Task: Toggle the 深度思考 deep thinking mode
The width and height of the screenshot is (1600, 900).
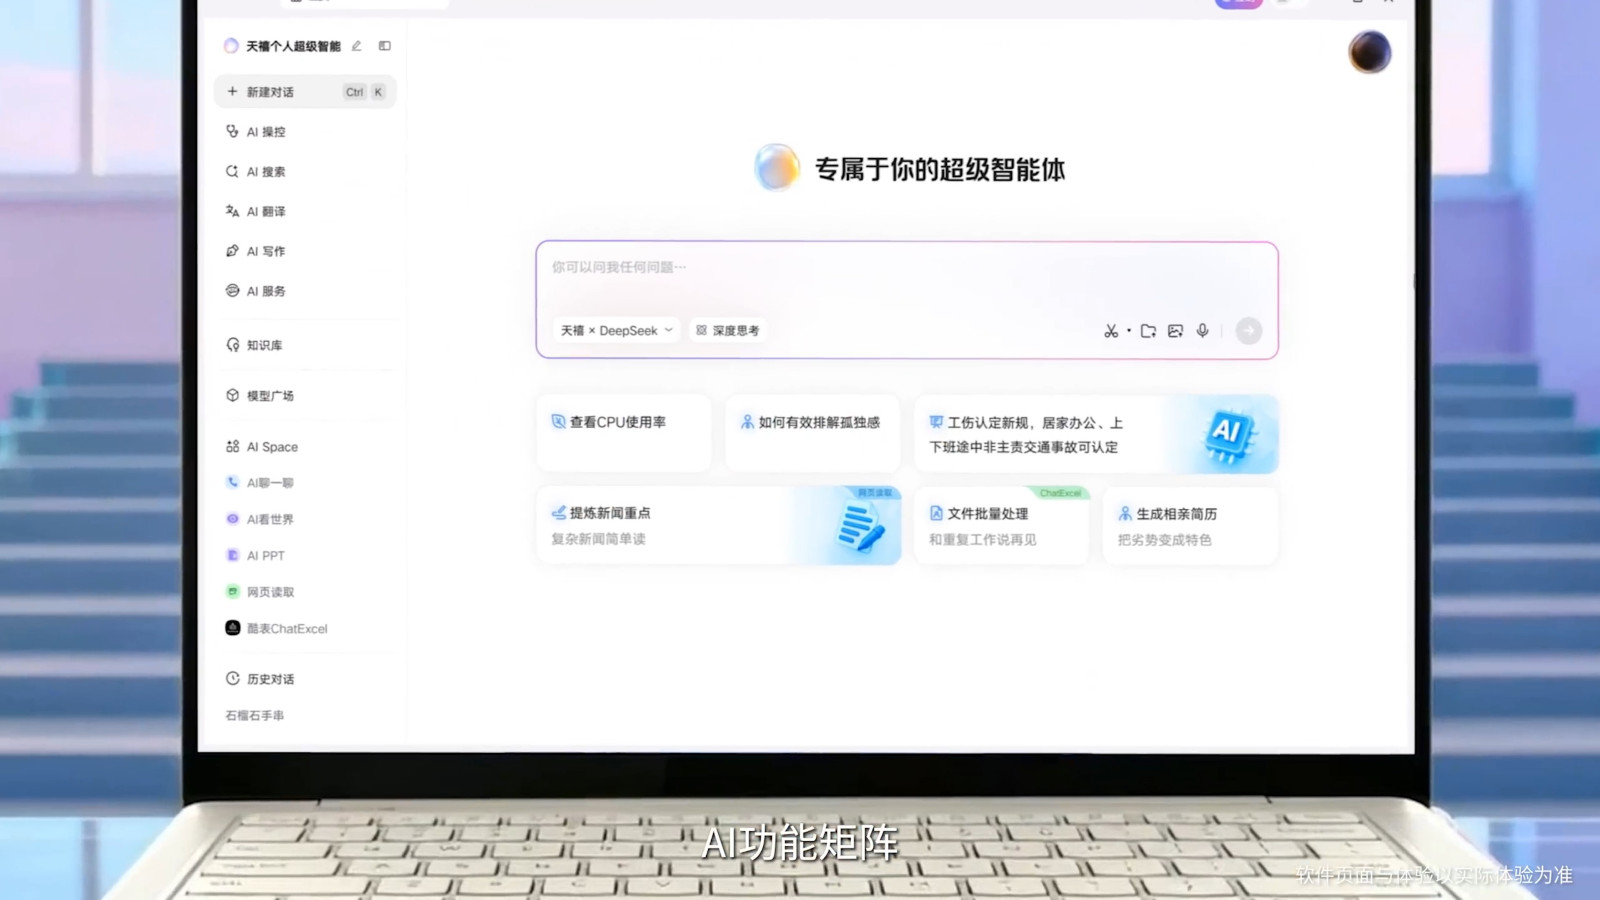Action: point(728,331)
